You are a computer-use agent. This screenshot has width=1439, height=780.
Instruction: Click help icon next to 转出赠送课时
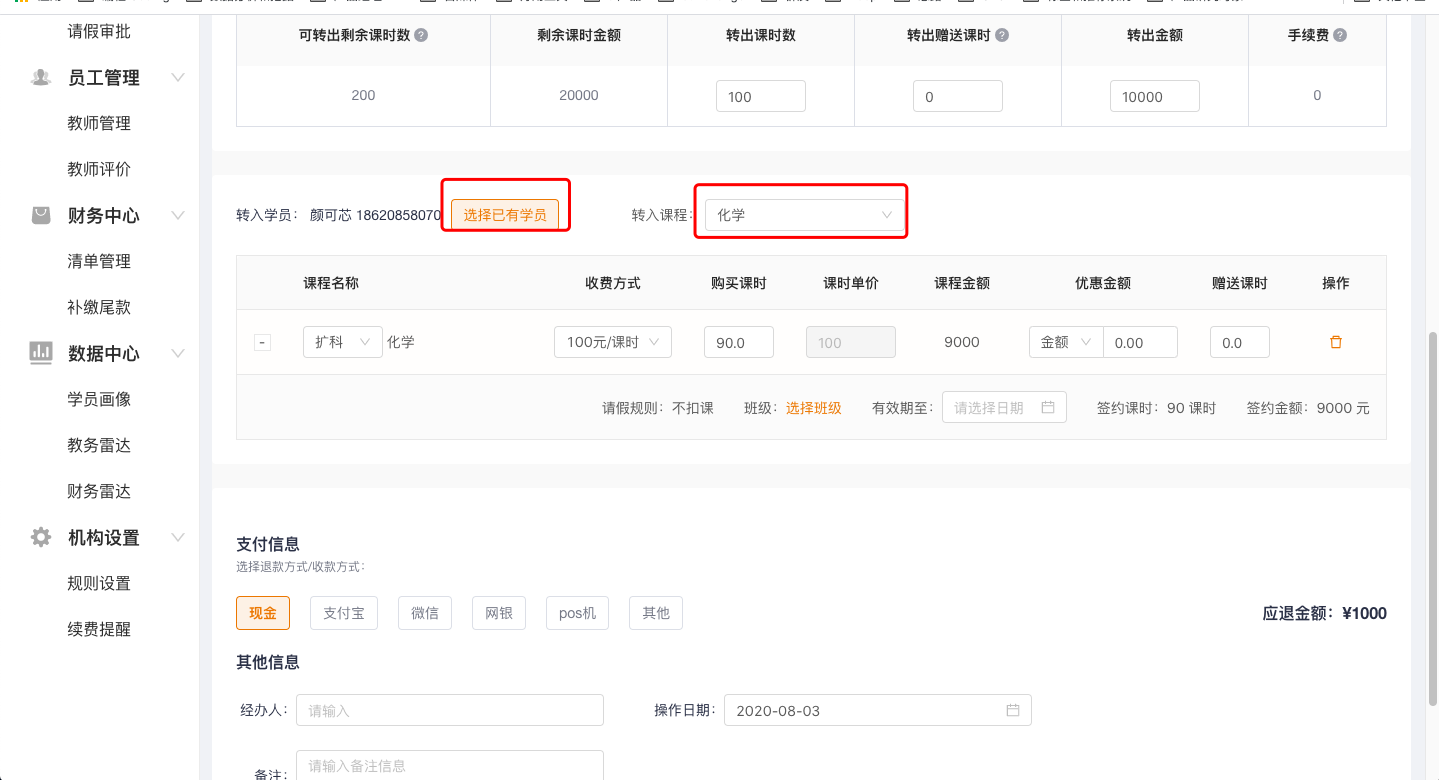(1001, 35)
